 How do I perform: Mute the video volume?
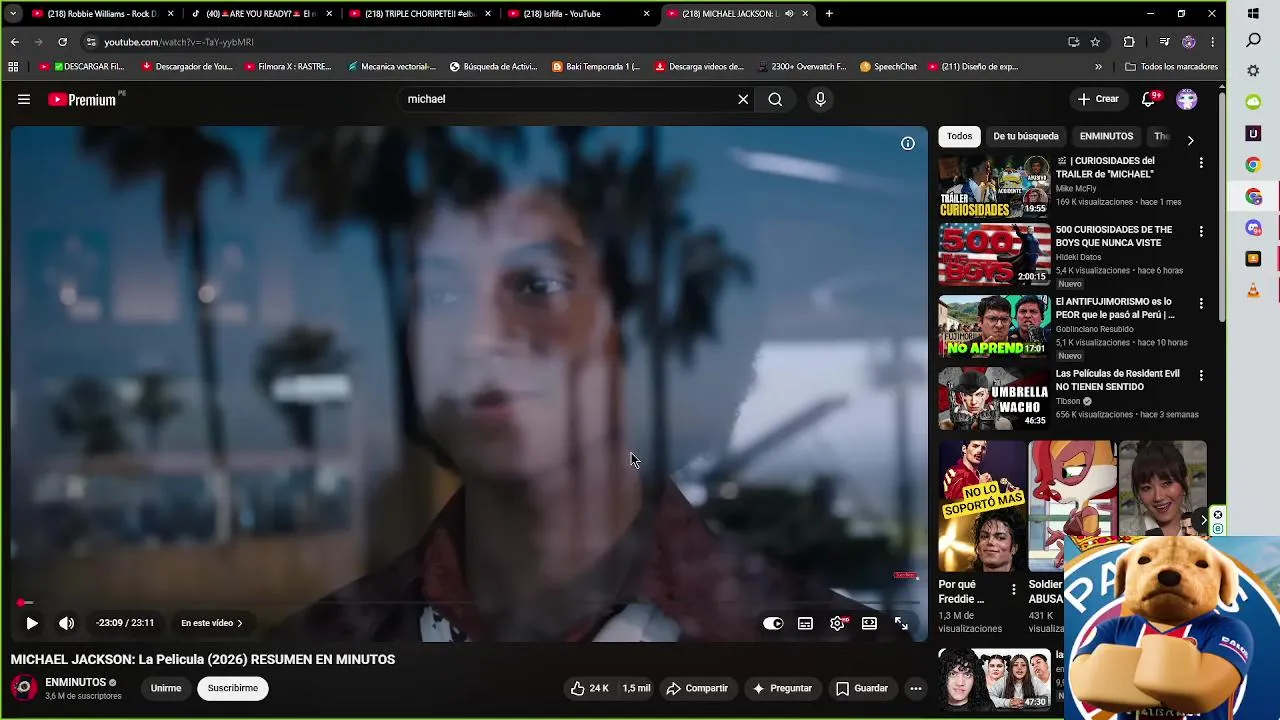66,623
